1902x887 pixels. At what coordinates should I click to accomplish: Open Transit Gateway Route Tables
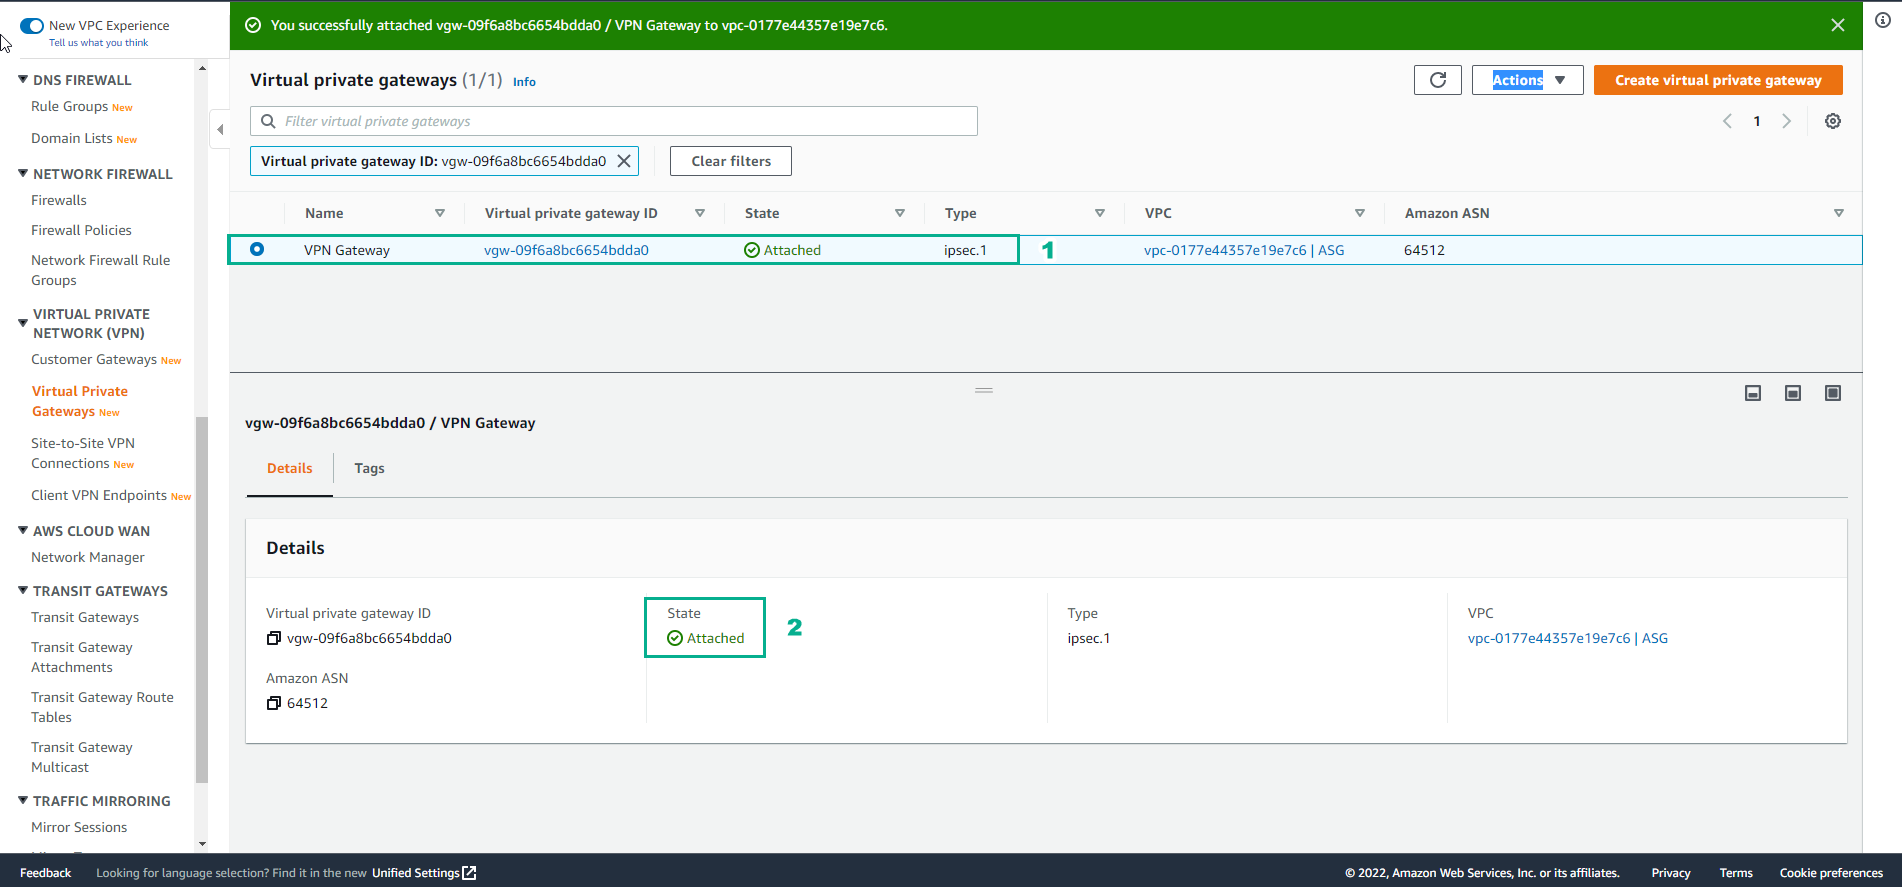point(102,707)
